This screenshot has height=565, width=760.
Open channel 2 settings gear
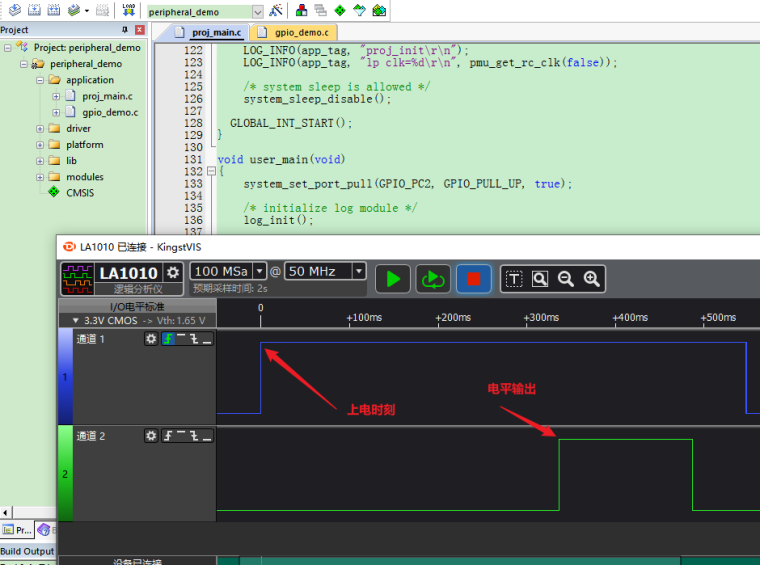[x=151, y=436]
